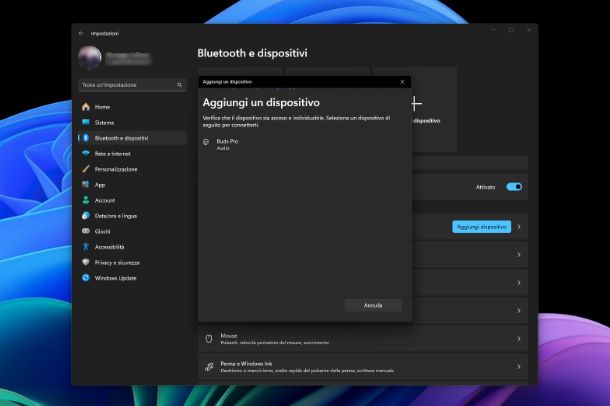Click the blue Aggiungi dispositivo button
The height and width of the screenshot is (406, 610).
click(x=482, y=227)
